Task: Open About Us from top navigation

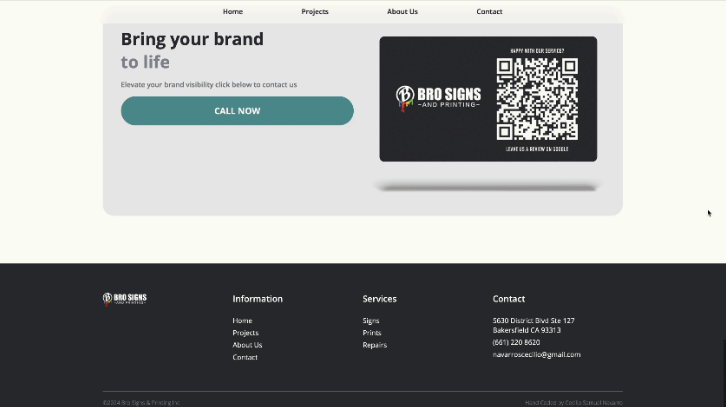Action: click(402, 12)
